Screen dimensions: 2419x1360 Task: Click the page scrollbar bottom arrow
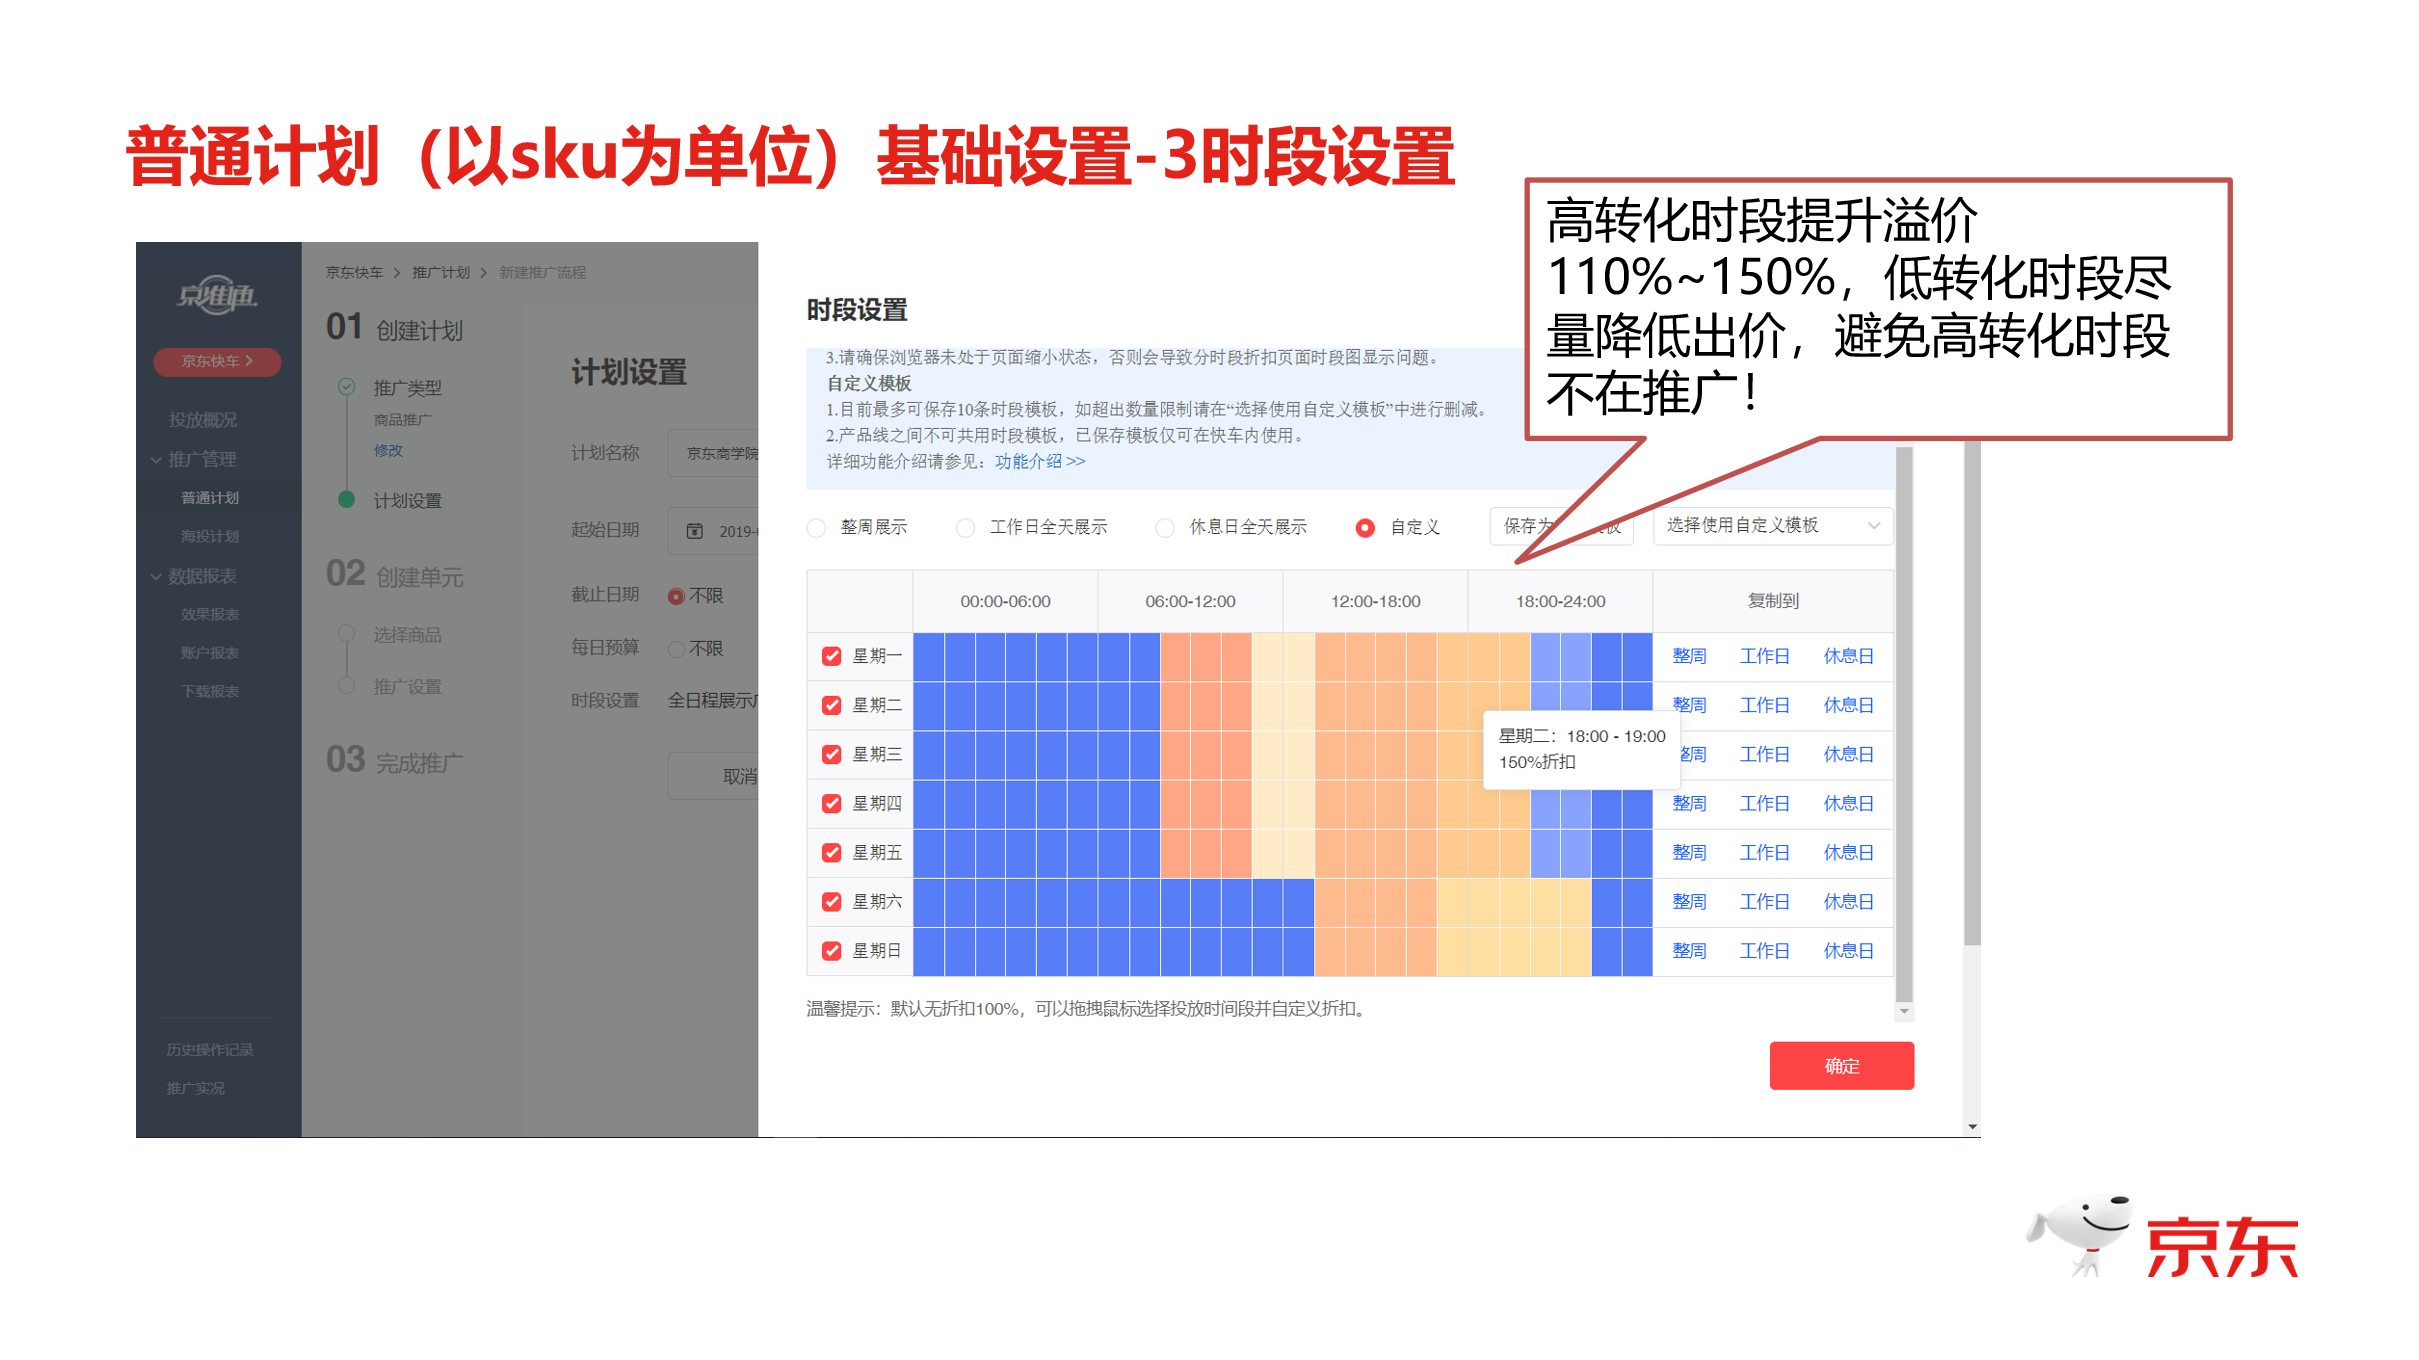(1972, 1127)
